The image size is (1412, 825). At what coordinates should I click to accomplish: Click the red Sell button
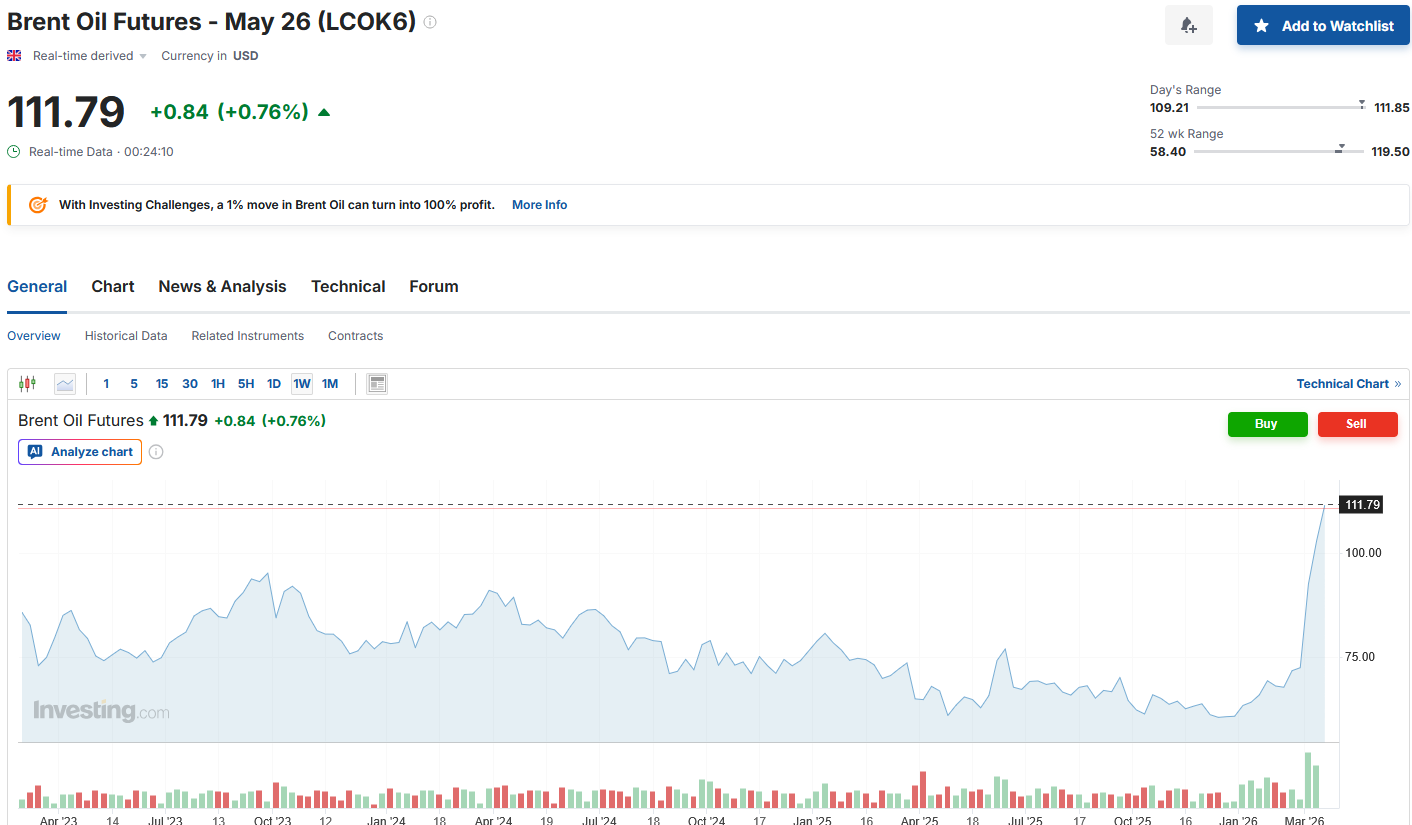tap(1357, 424)
